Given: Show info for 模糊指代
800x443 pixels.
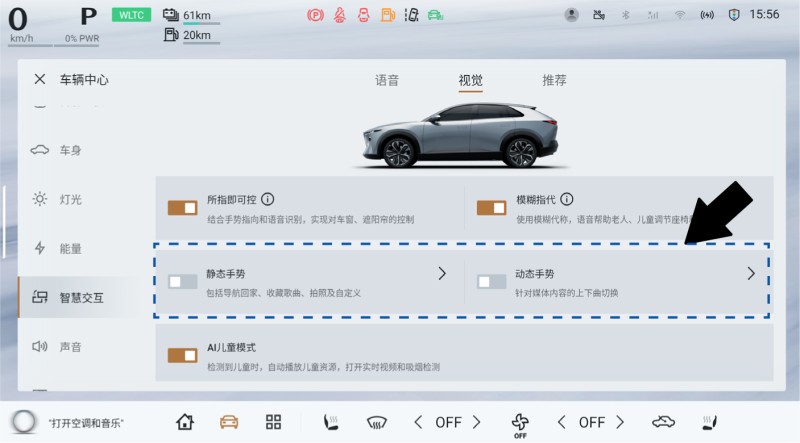Looking at the screenshot, I should (566, 199).
